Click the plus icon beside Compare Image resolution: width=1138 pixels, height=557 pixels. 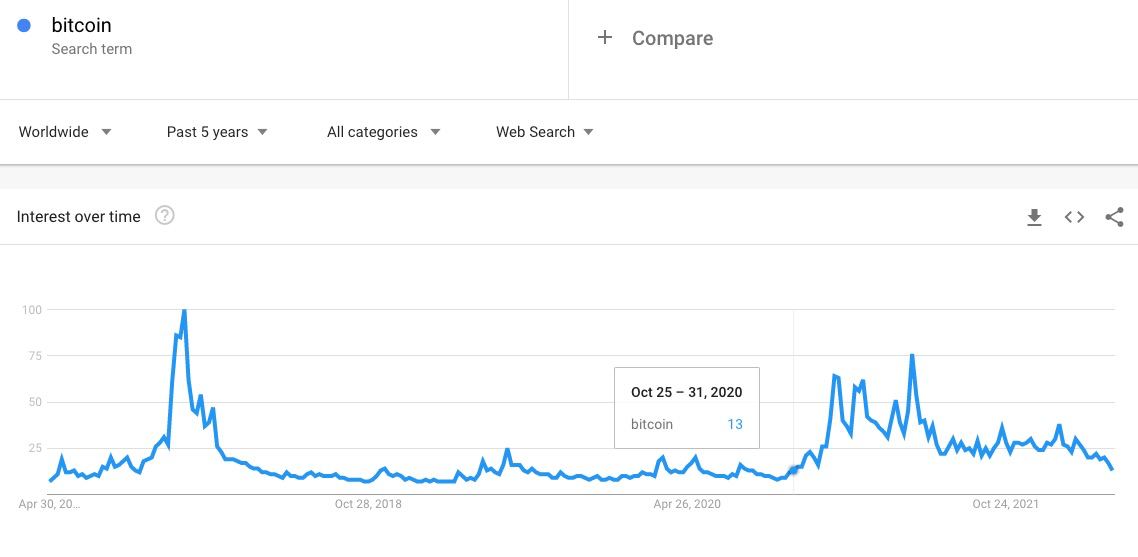click(604, 38)
